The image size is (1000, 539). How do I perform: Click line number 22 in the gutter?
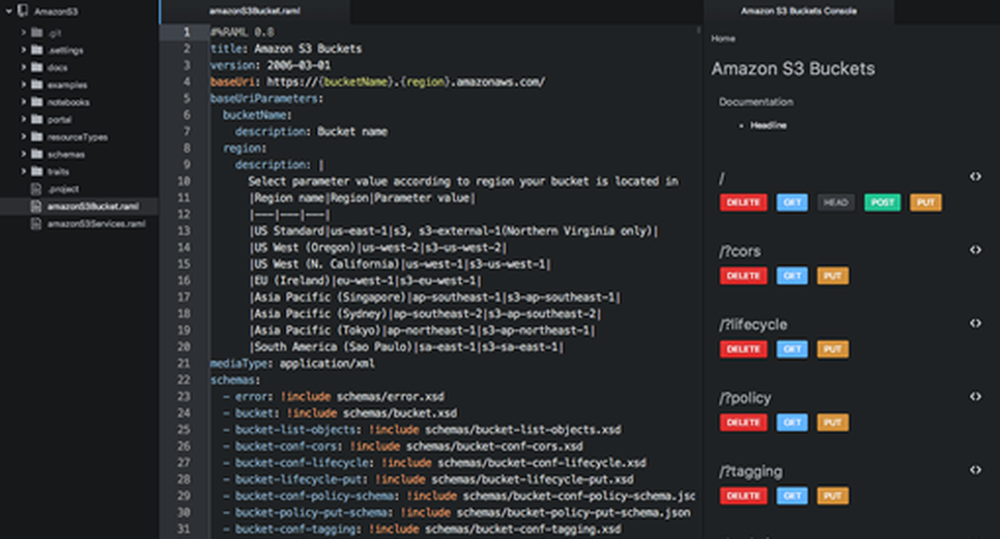(x=184, y=380)
